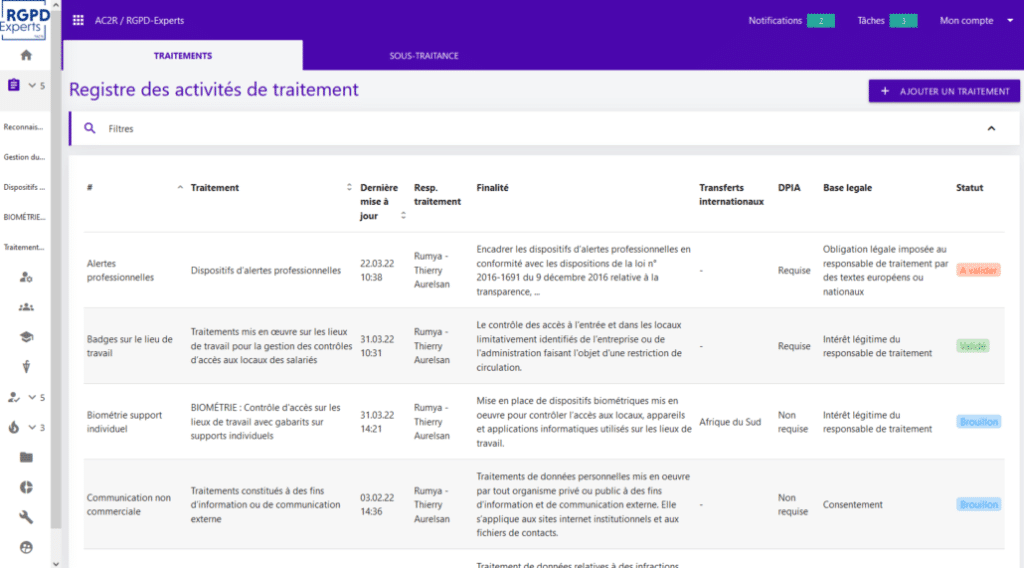This screenshot has width=1024, height=568.
Task: Expand chevron beside flame icon showing 3
Action: tap(32, 427)
